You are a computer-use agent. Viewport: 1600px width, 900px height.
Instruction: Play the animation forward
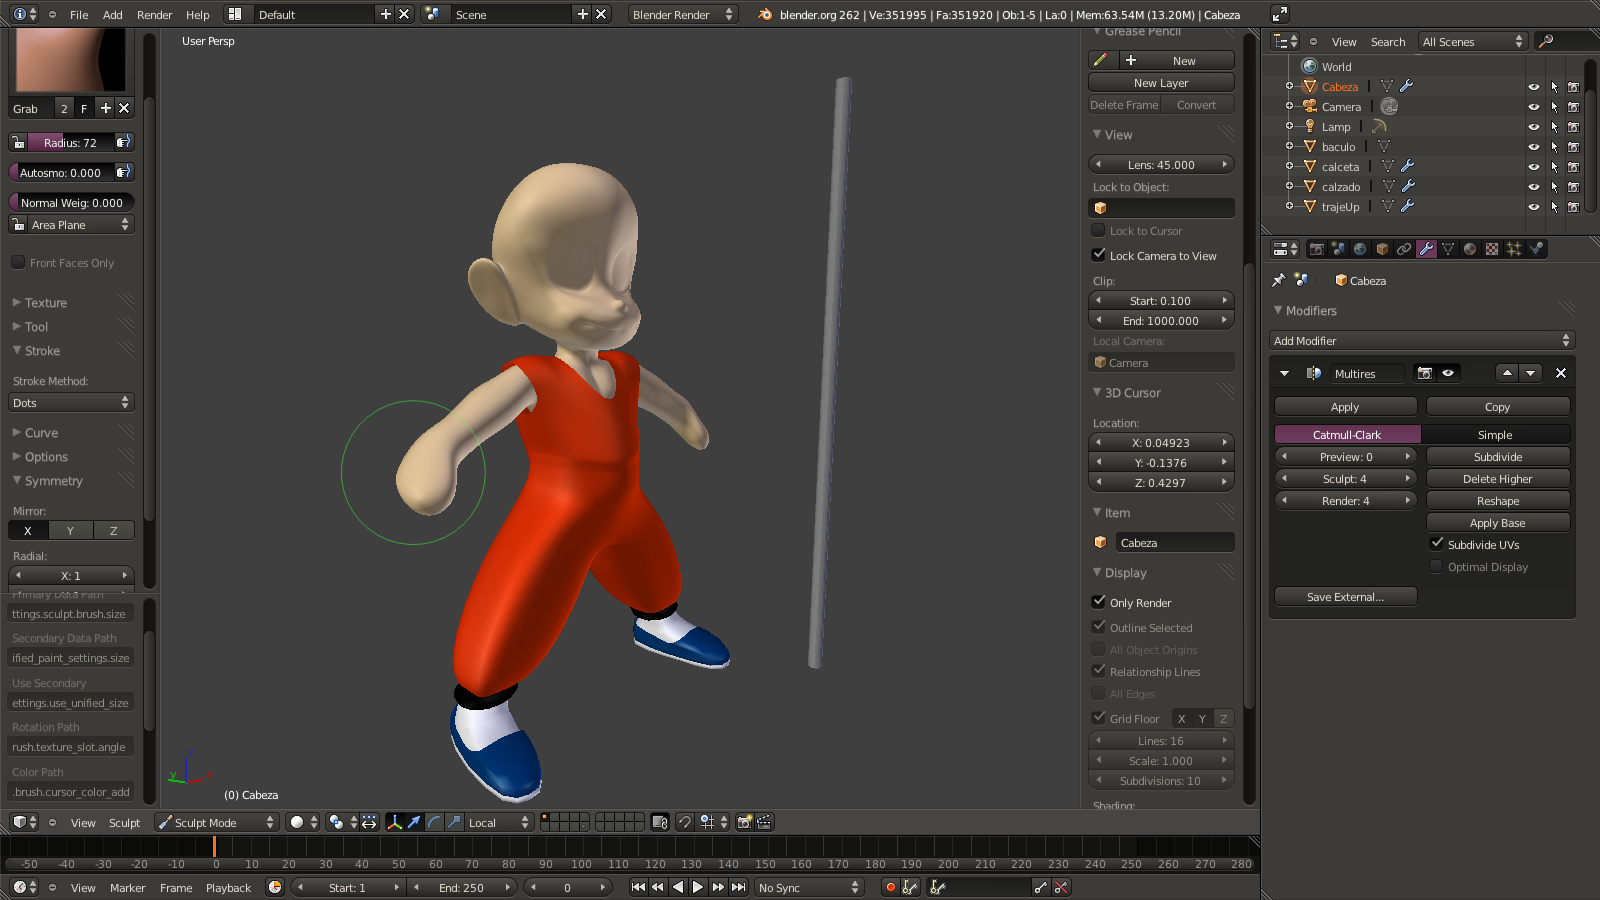tap(698, 887)
